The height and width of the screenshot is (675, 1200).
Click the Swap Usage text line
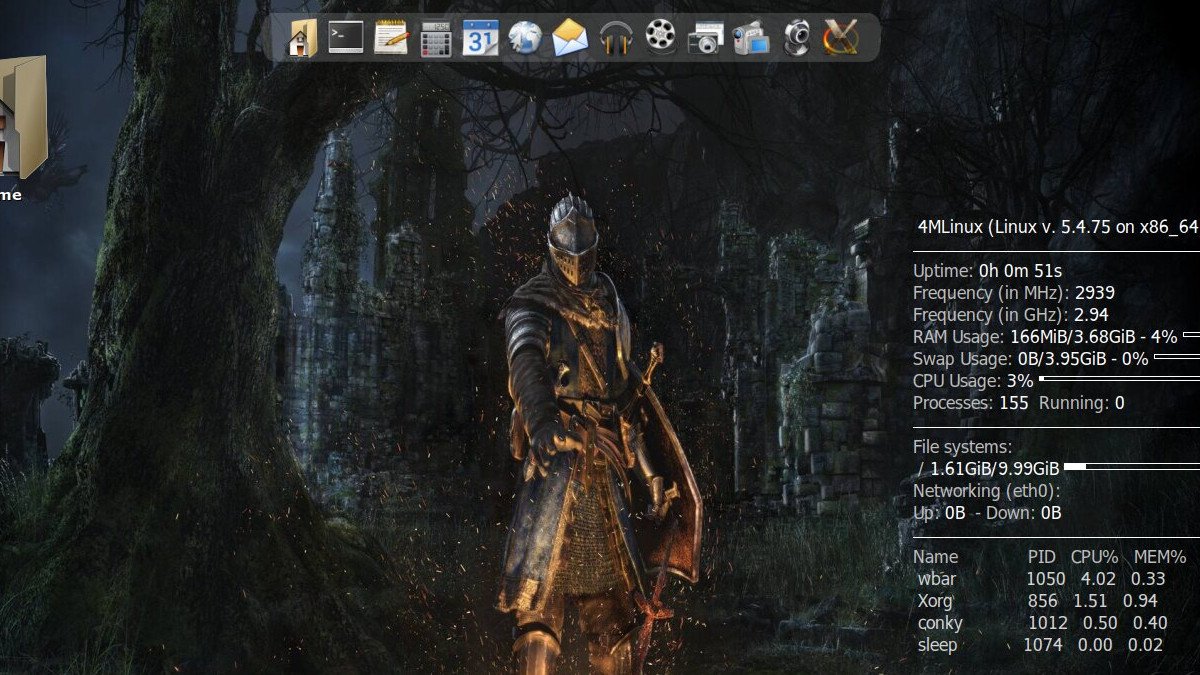(x=1031, y=359)
